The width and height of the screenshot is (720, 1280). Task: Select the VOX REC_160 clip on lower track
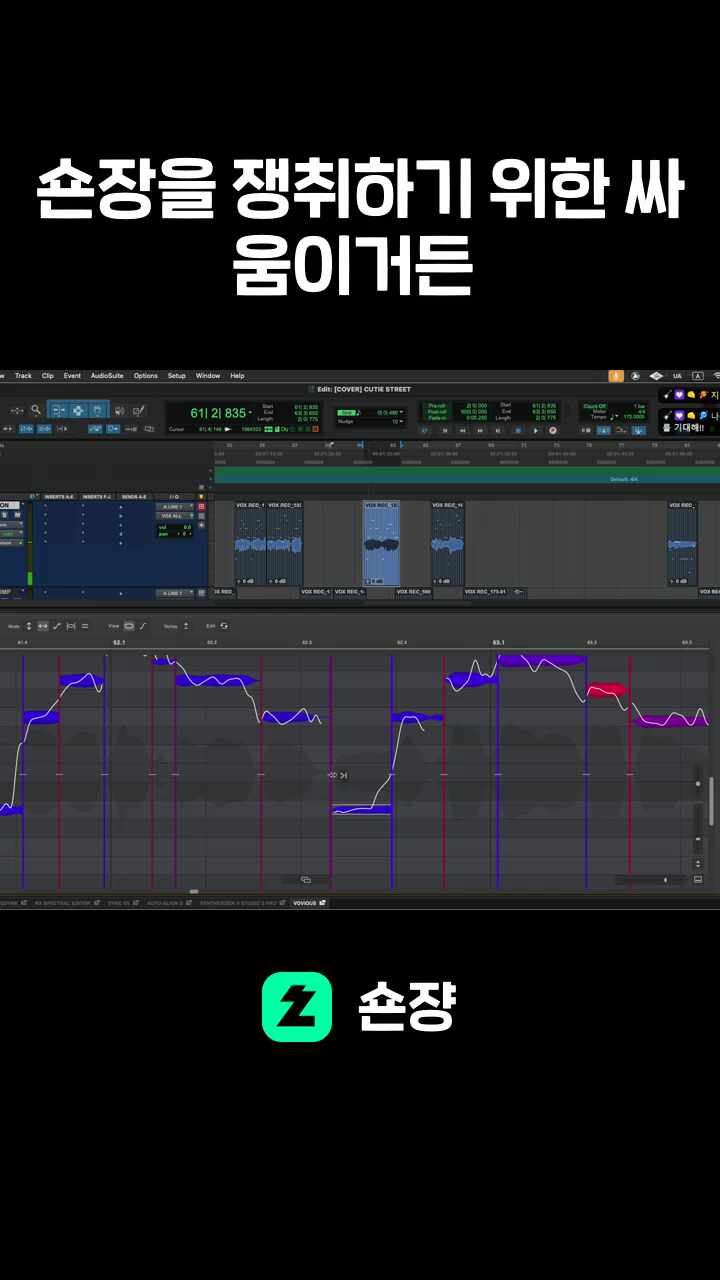point(413,592)
